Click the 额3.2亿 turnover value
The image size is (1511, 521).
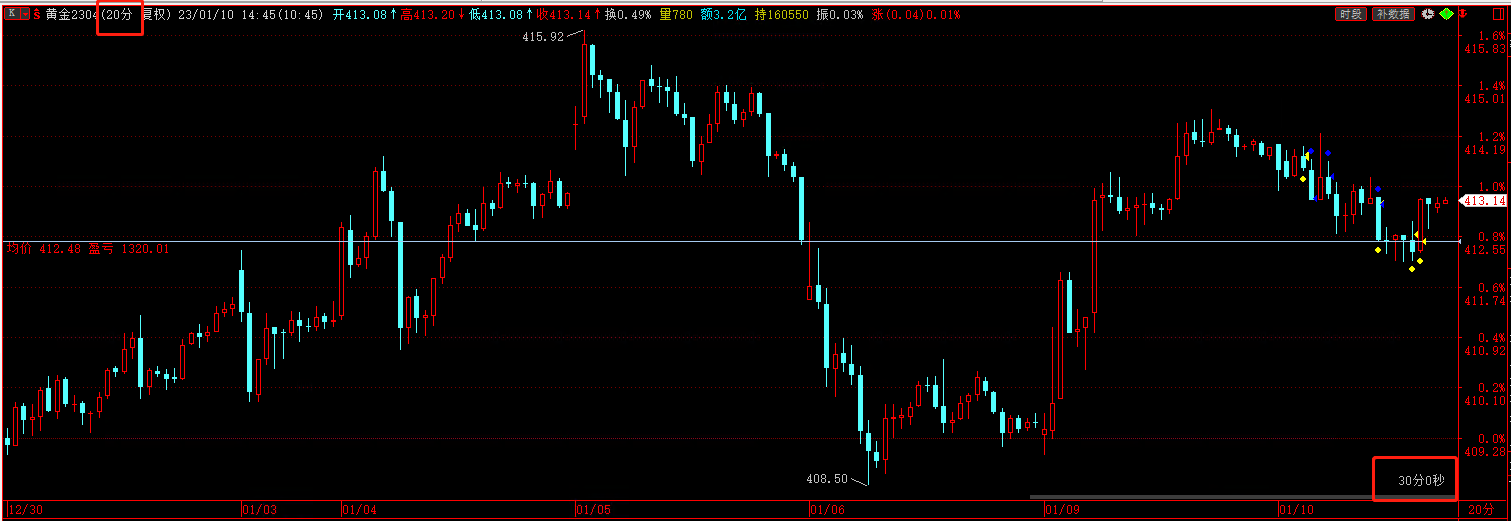(725, 15)
